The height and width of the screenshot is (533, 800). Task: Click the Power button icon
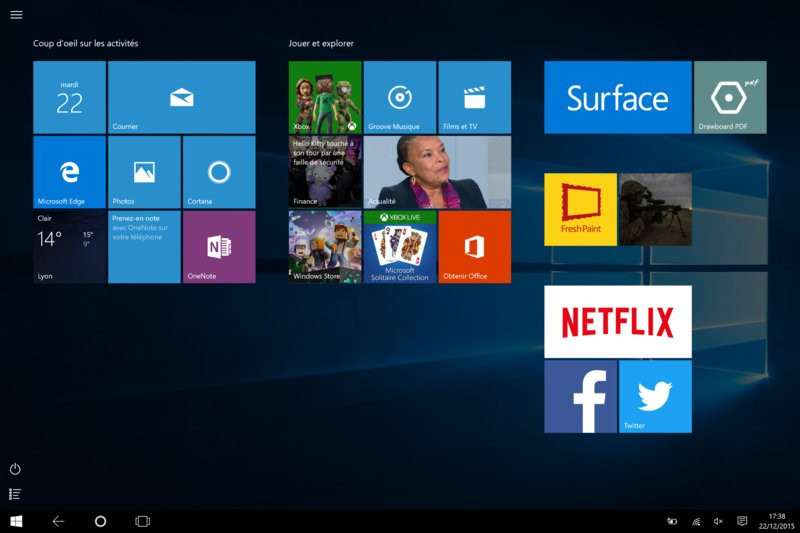click(x=15, y=469)
